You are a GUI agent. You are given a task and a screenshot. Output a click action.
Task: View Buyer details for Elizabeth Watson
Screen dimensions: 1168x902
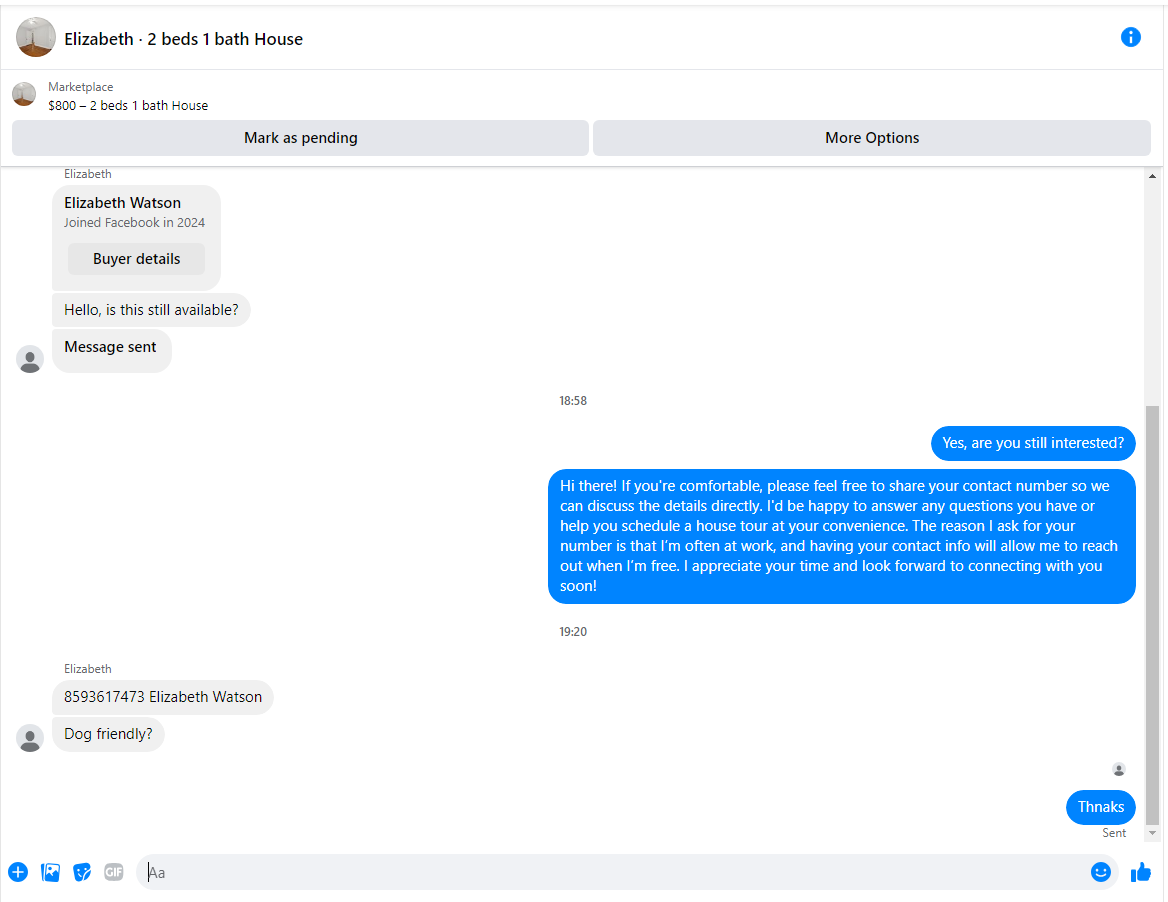pos(136,259)
